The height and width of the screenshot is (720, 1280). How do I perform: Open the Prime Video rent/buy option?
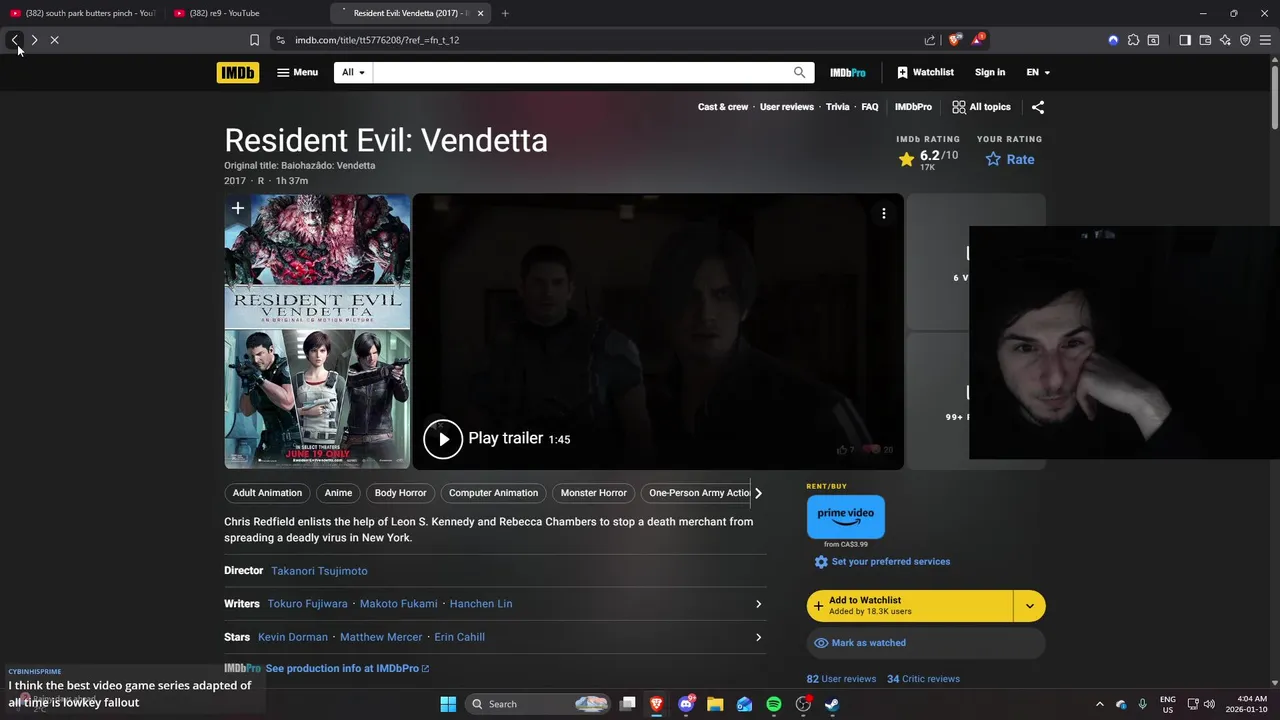coord(846,516)
